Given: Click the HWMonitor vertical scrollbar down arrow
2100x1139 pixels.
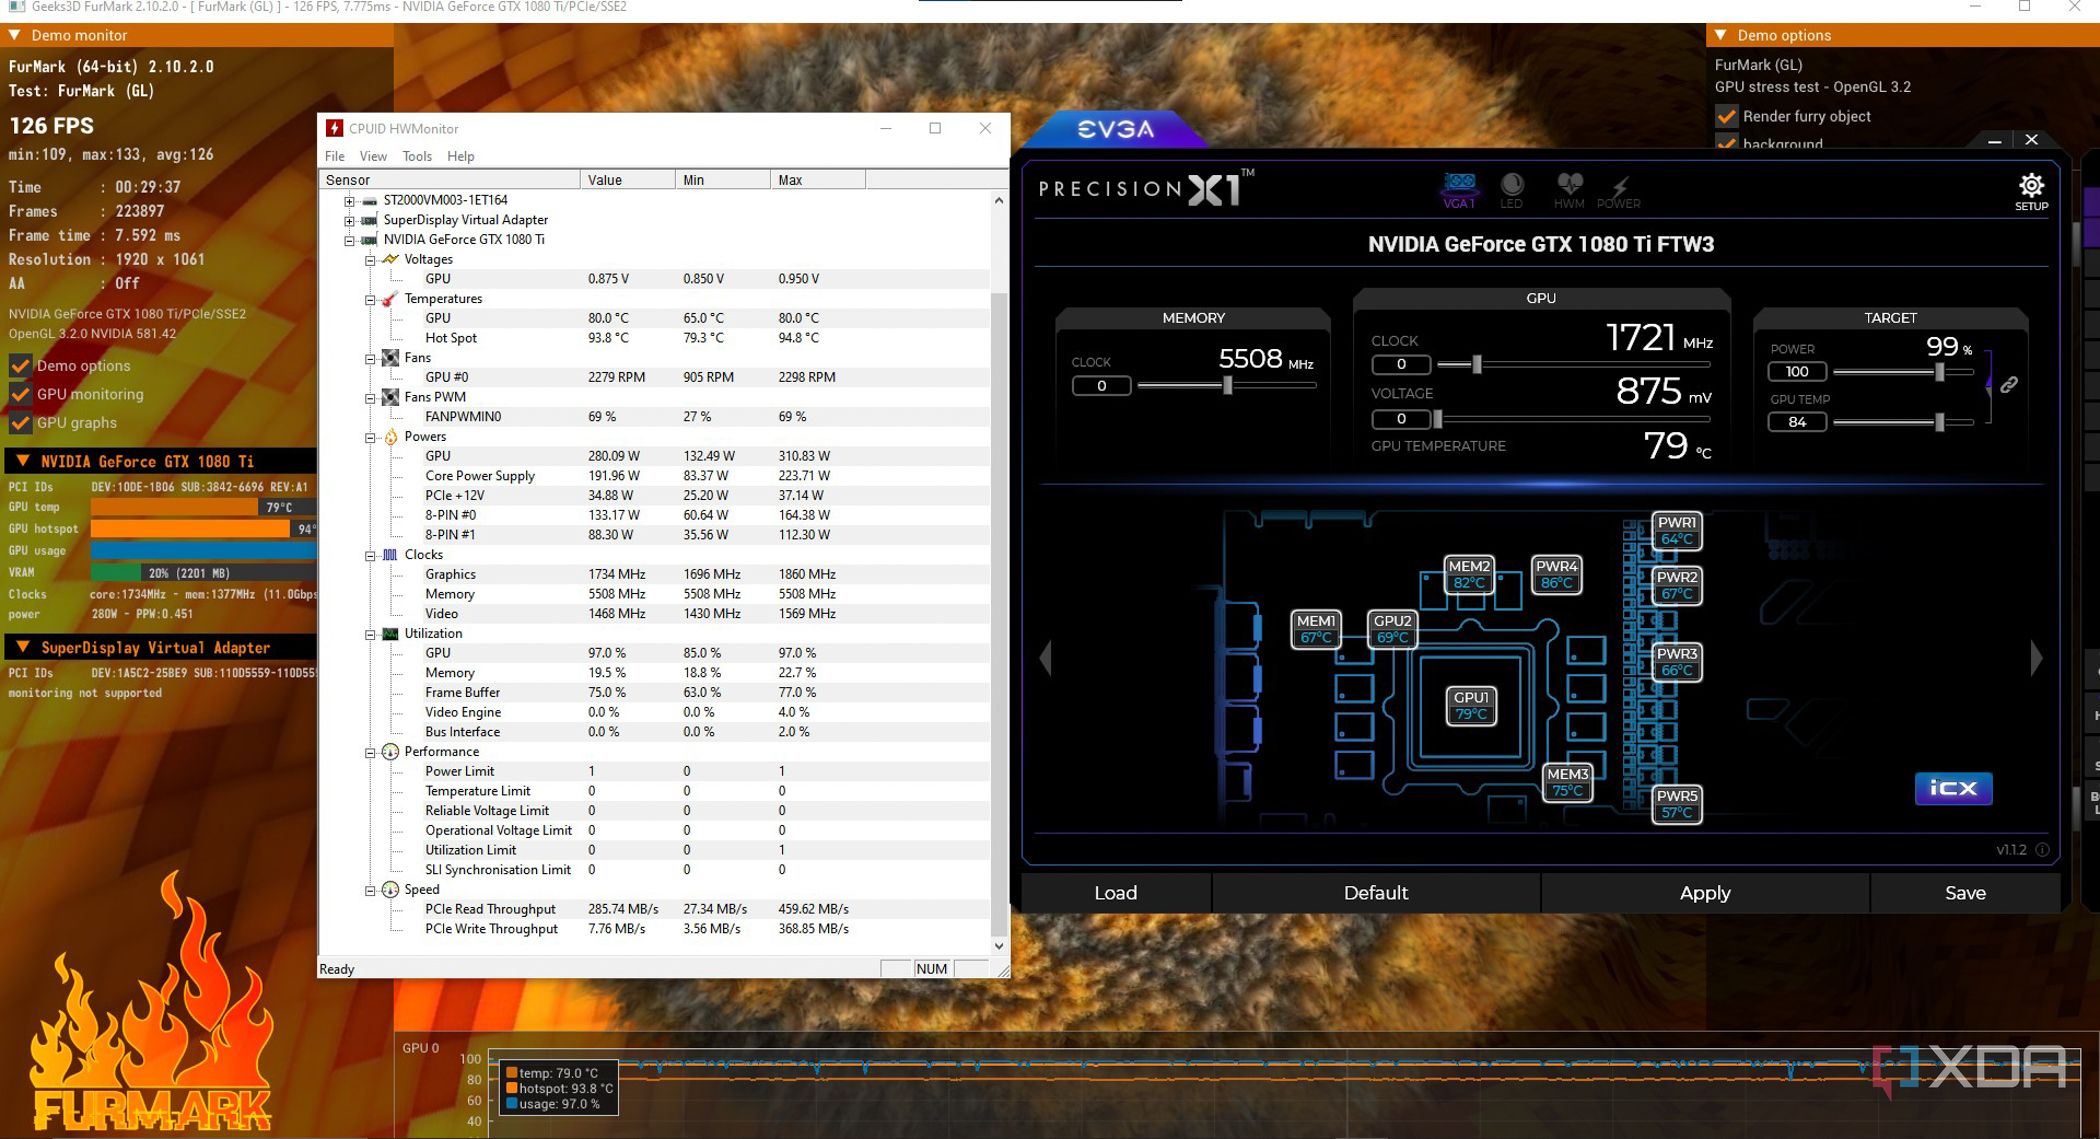Looking at the screenshot, I should tap(998, 946).
